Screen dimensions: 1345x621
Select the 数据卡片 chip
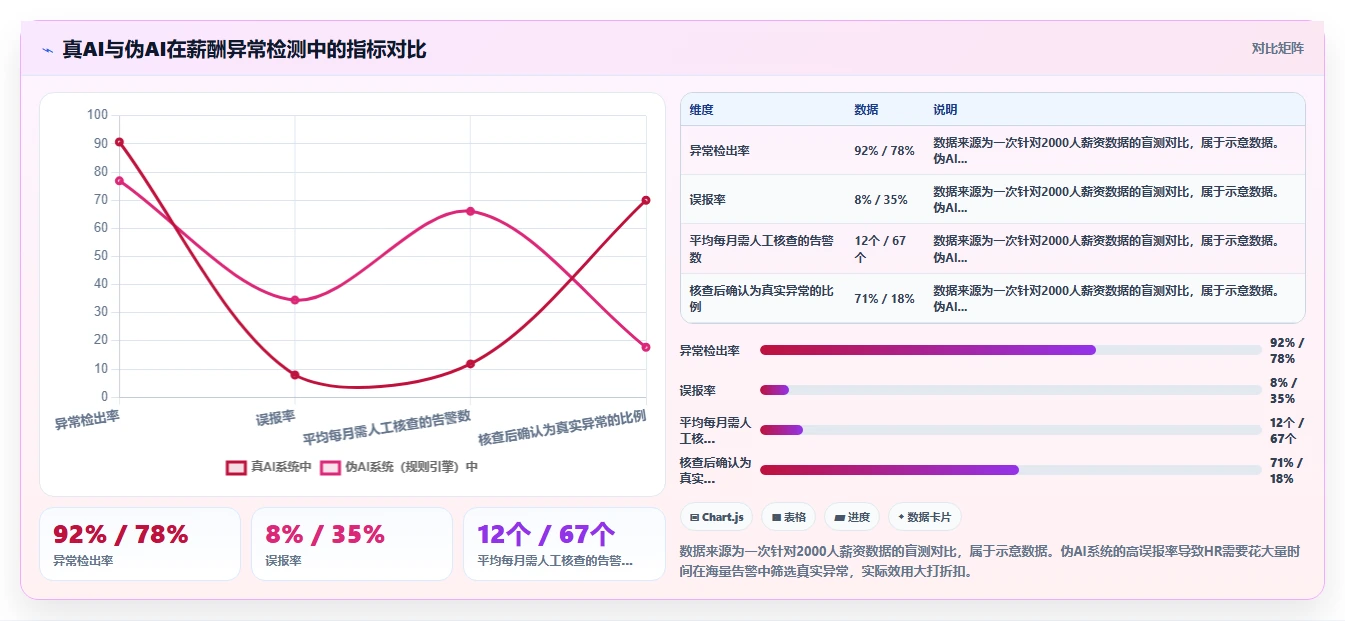click(924, 517)
